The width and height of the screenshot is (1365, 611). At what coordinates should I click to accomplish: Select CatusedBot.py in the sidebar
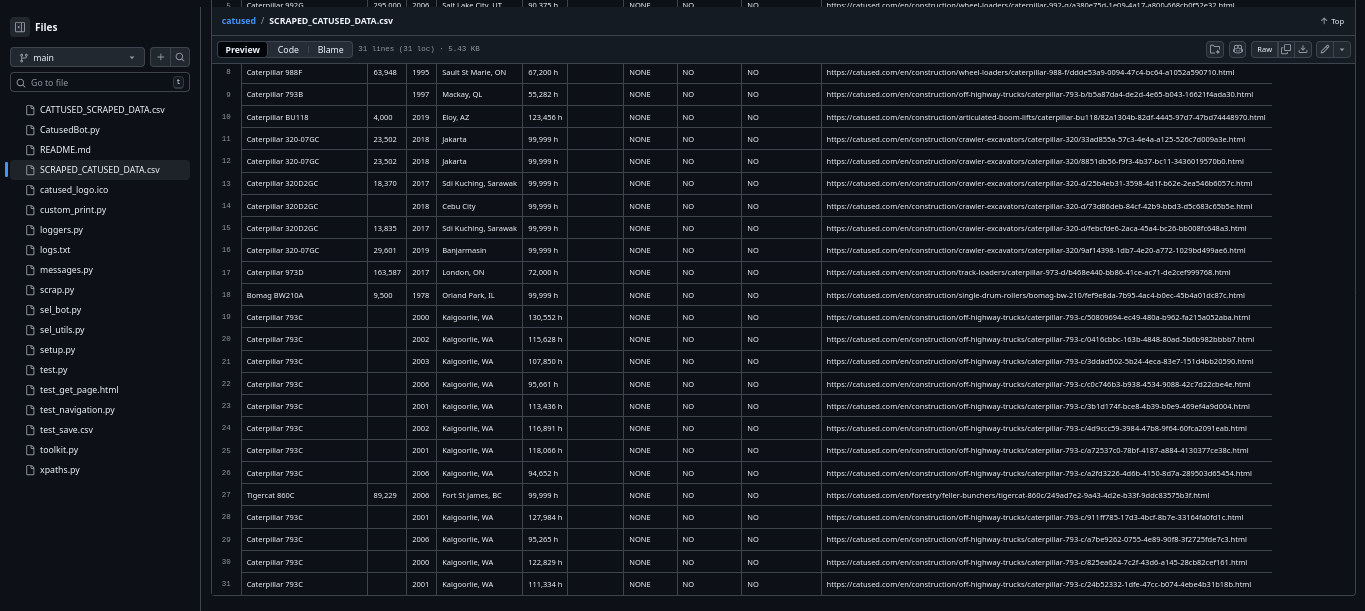(69, 129)
